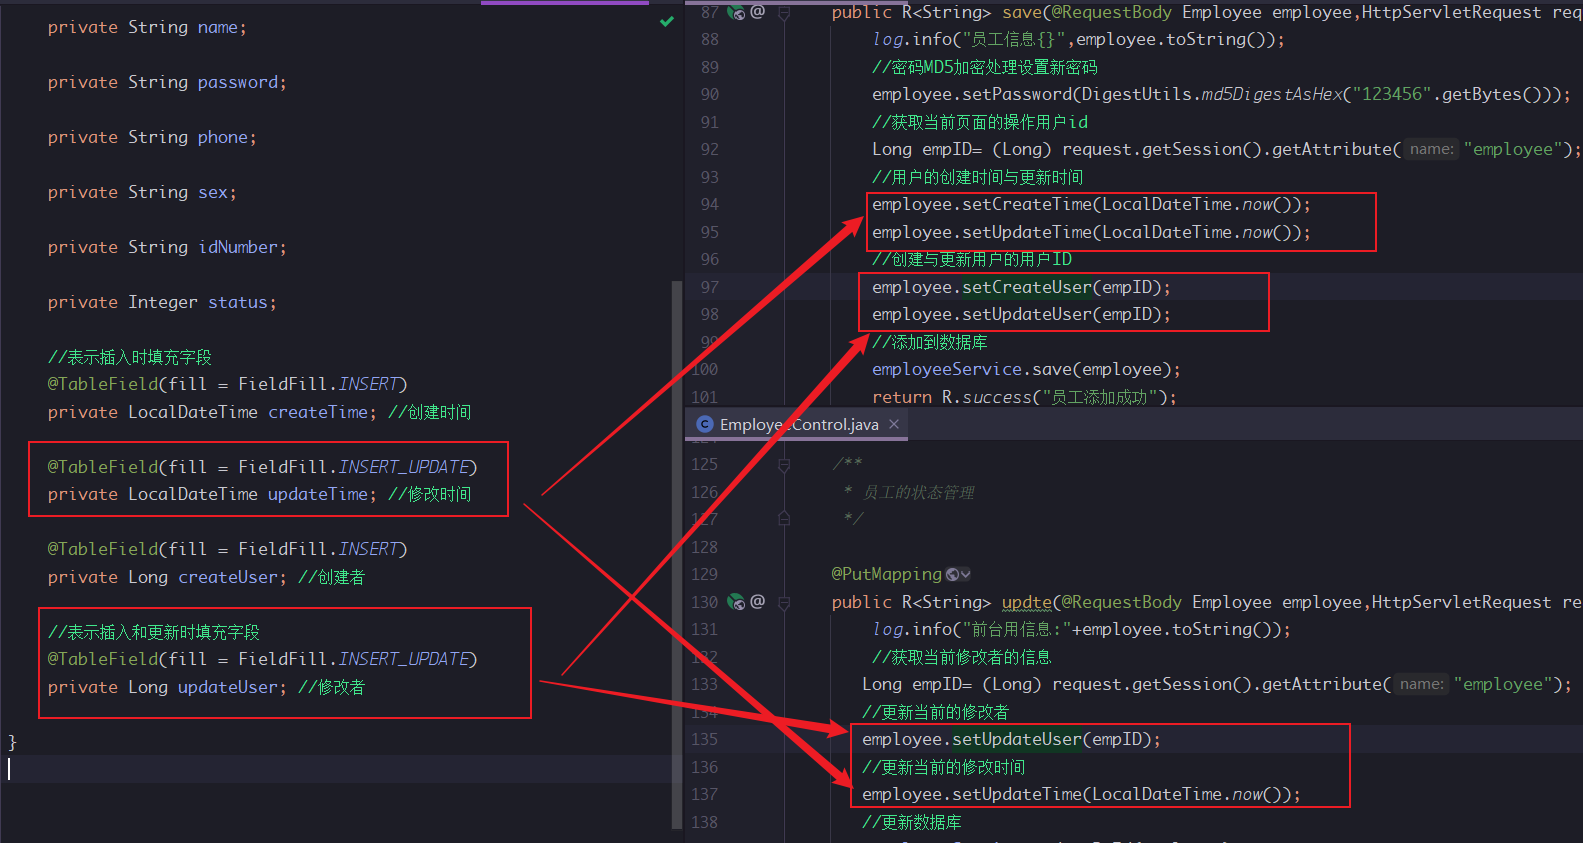Viewport: 1583px width, 843px height.
Task: Click the 'name:' parameter hint on line 133
Action: (x=1421, y=684)
